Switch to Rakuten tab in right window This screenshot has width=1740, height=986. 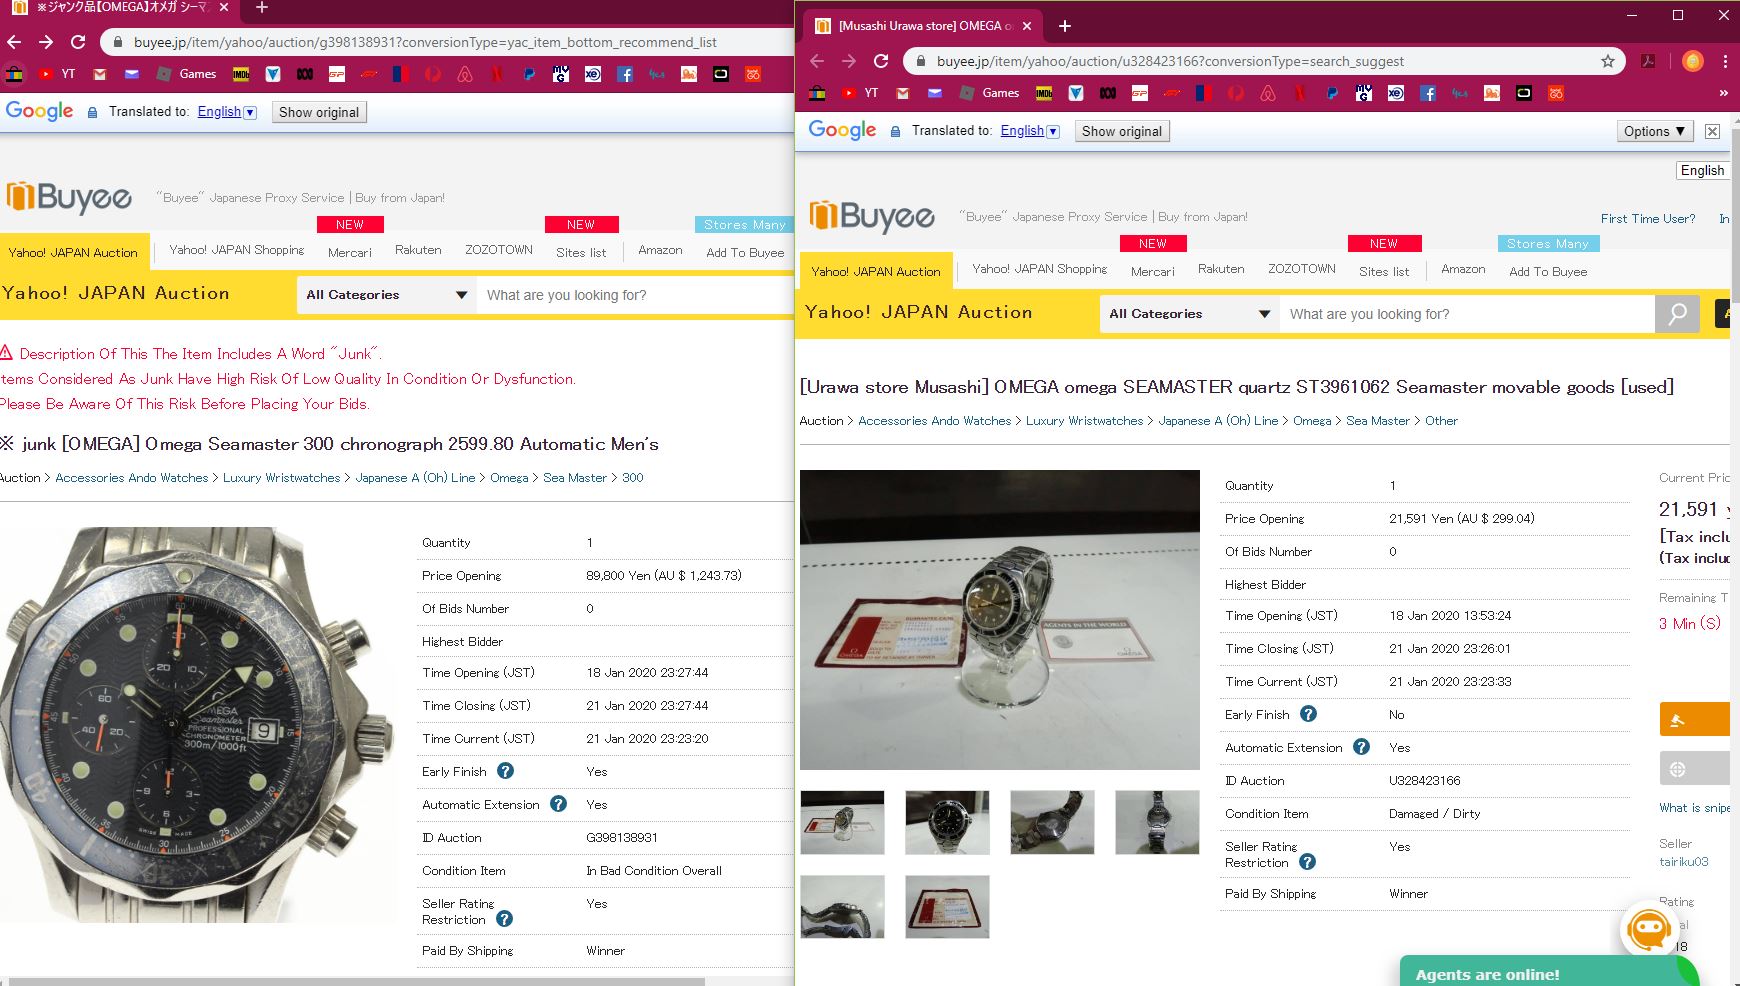(x=1221, y=269)
